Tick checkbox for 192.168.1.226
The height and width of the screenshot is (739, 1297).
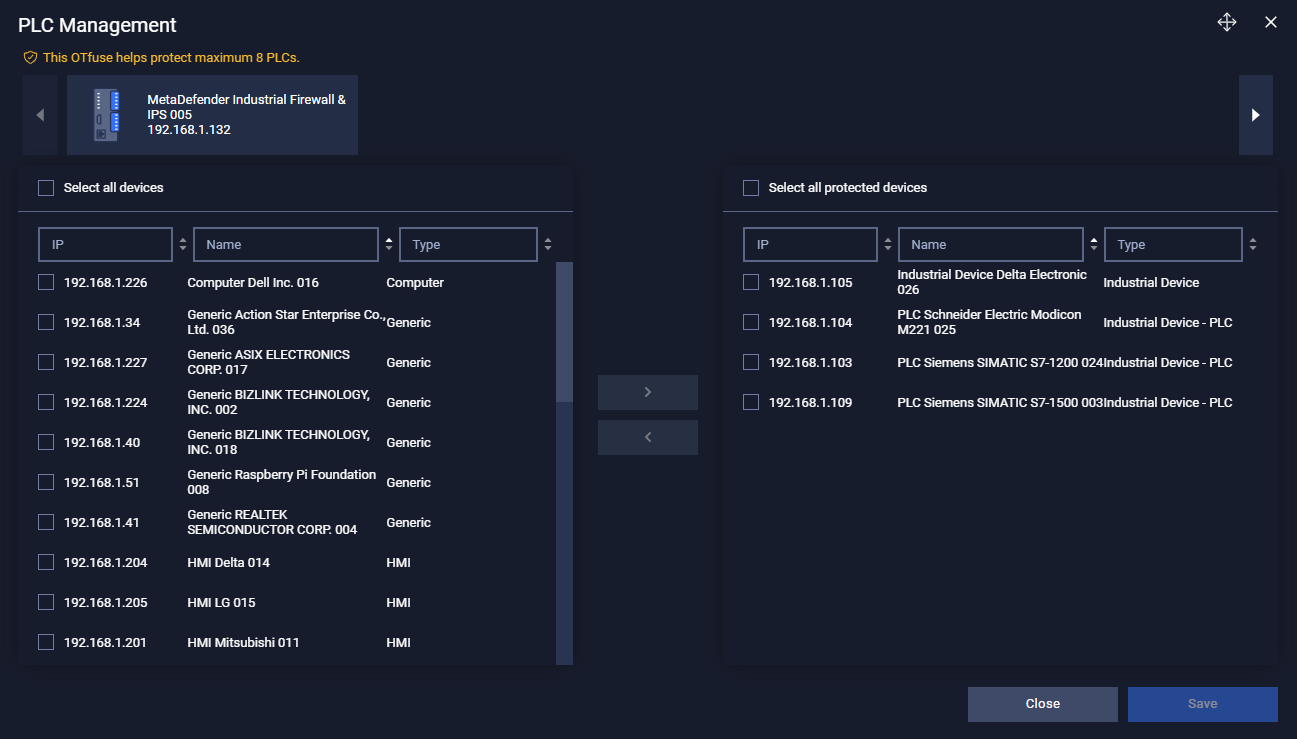pos(46,282)
